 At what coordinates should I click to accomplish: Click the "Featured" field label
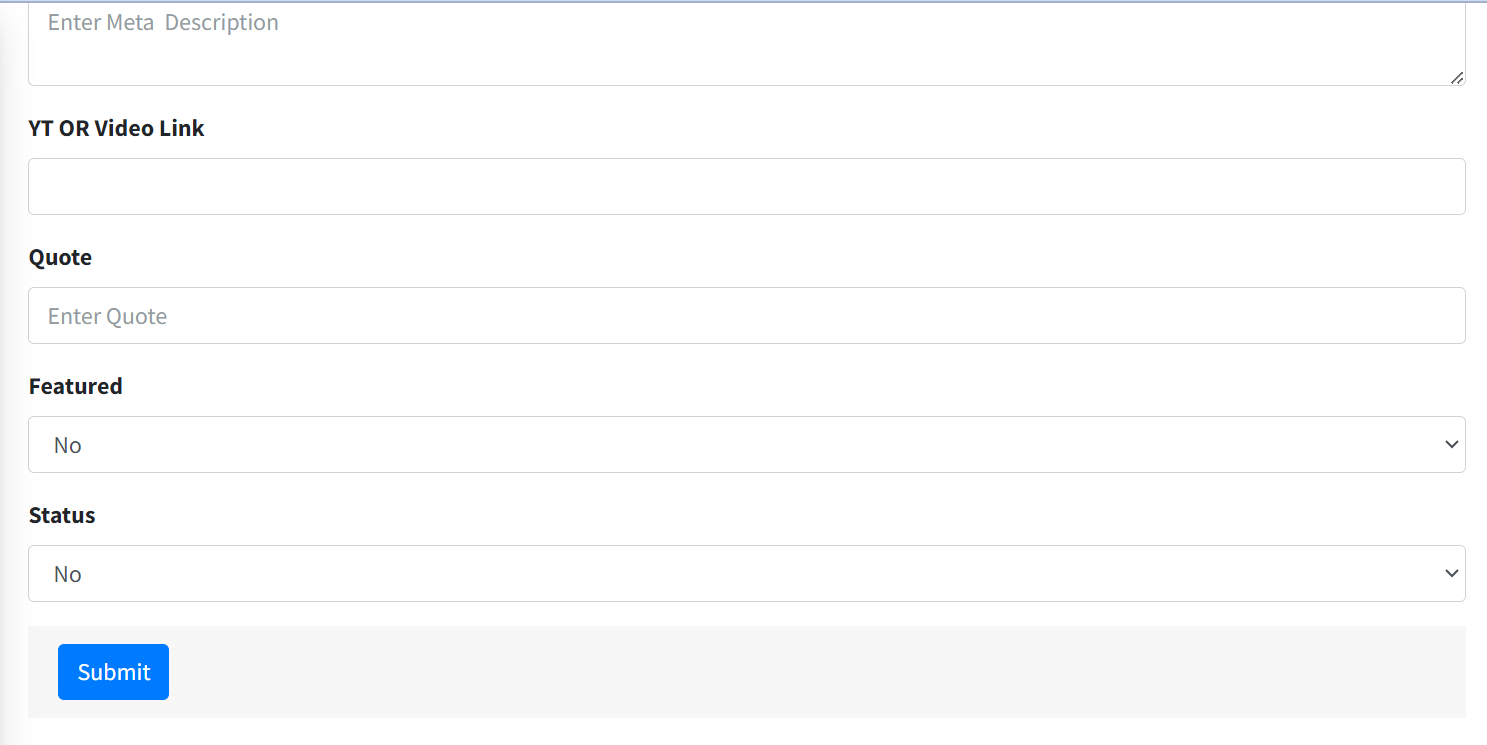pos(75,386)
